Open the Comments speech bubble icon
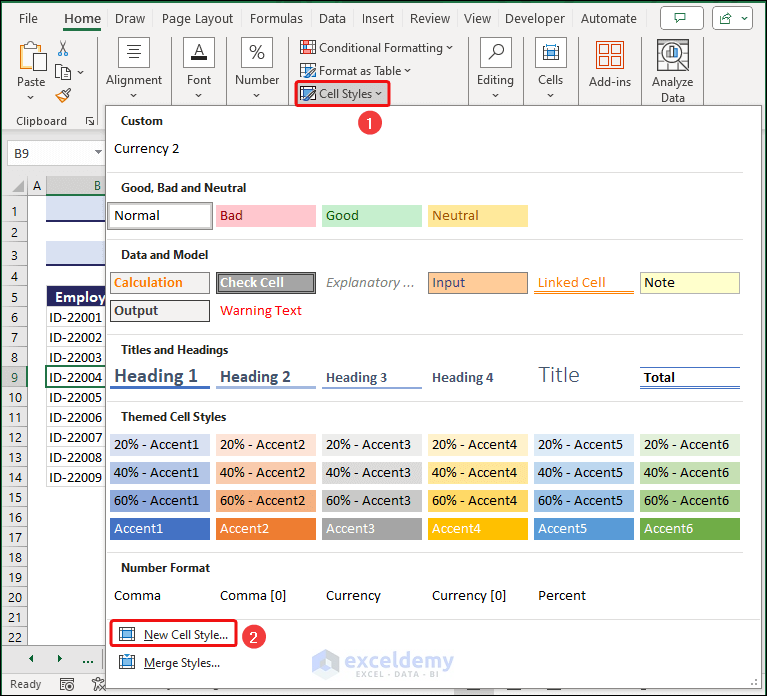The height and width of the screenshot is (696, 767). pos(681,19)
